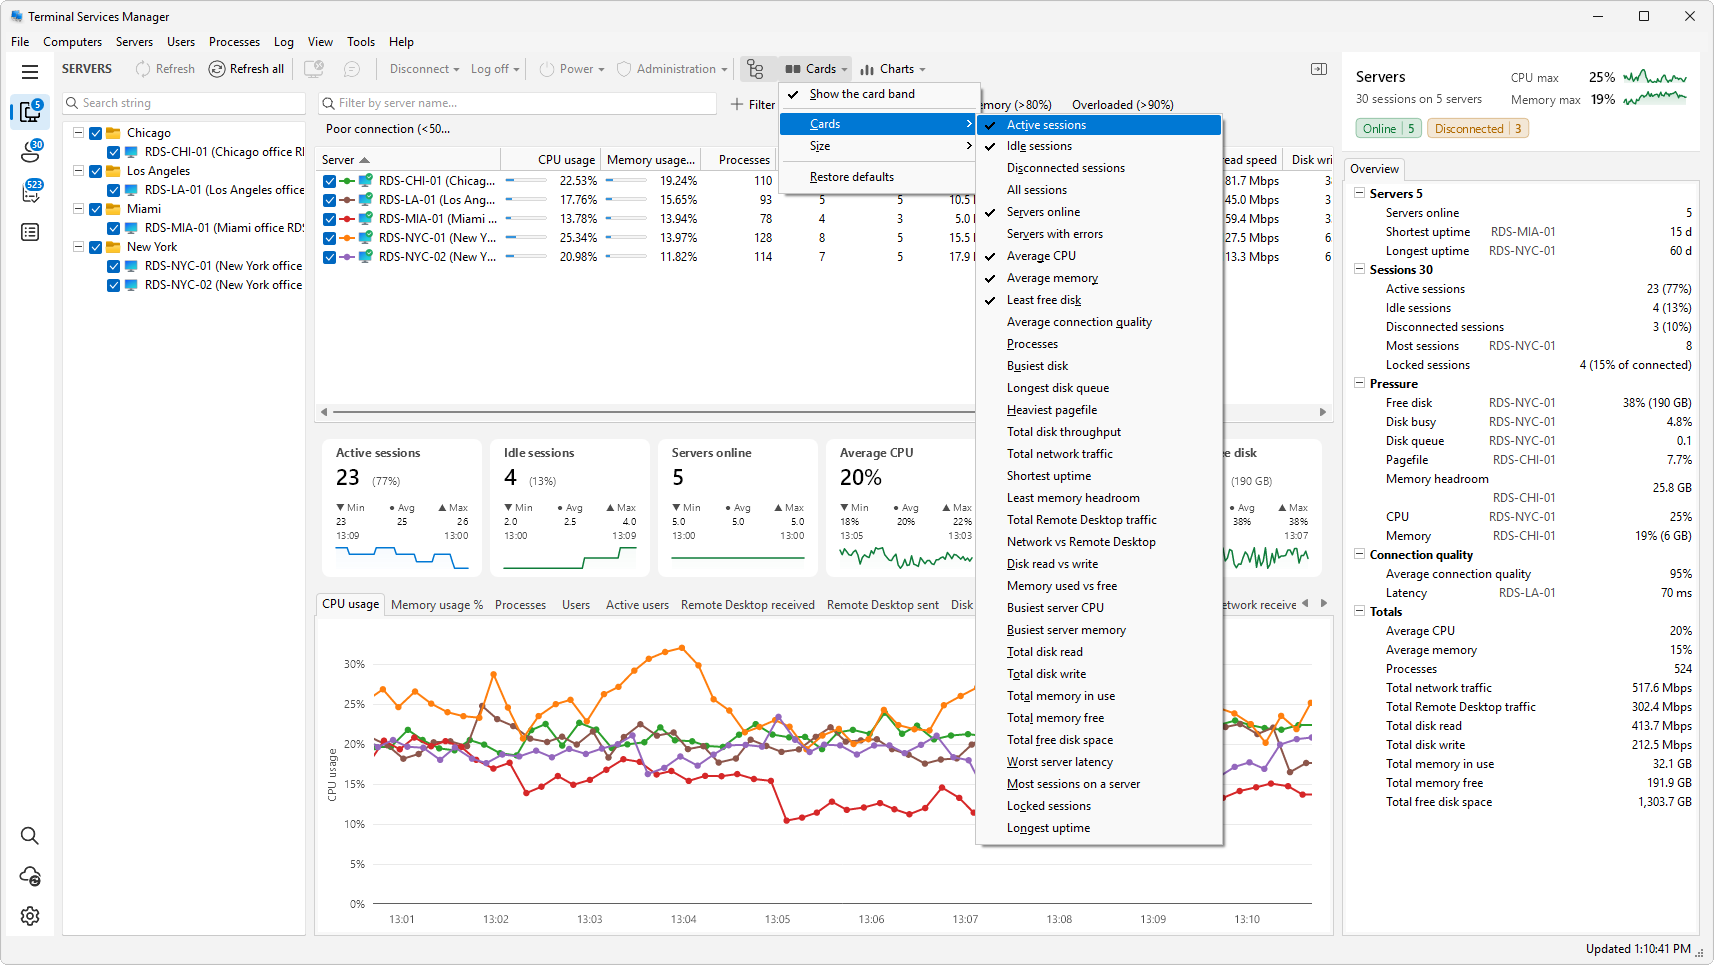The image size is (1714, 965).
Task: Click the plus Filter button
Action: [x=753, y=104]
